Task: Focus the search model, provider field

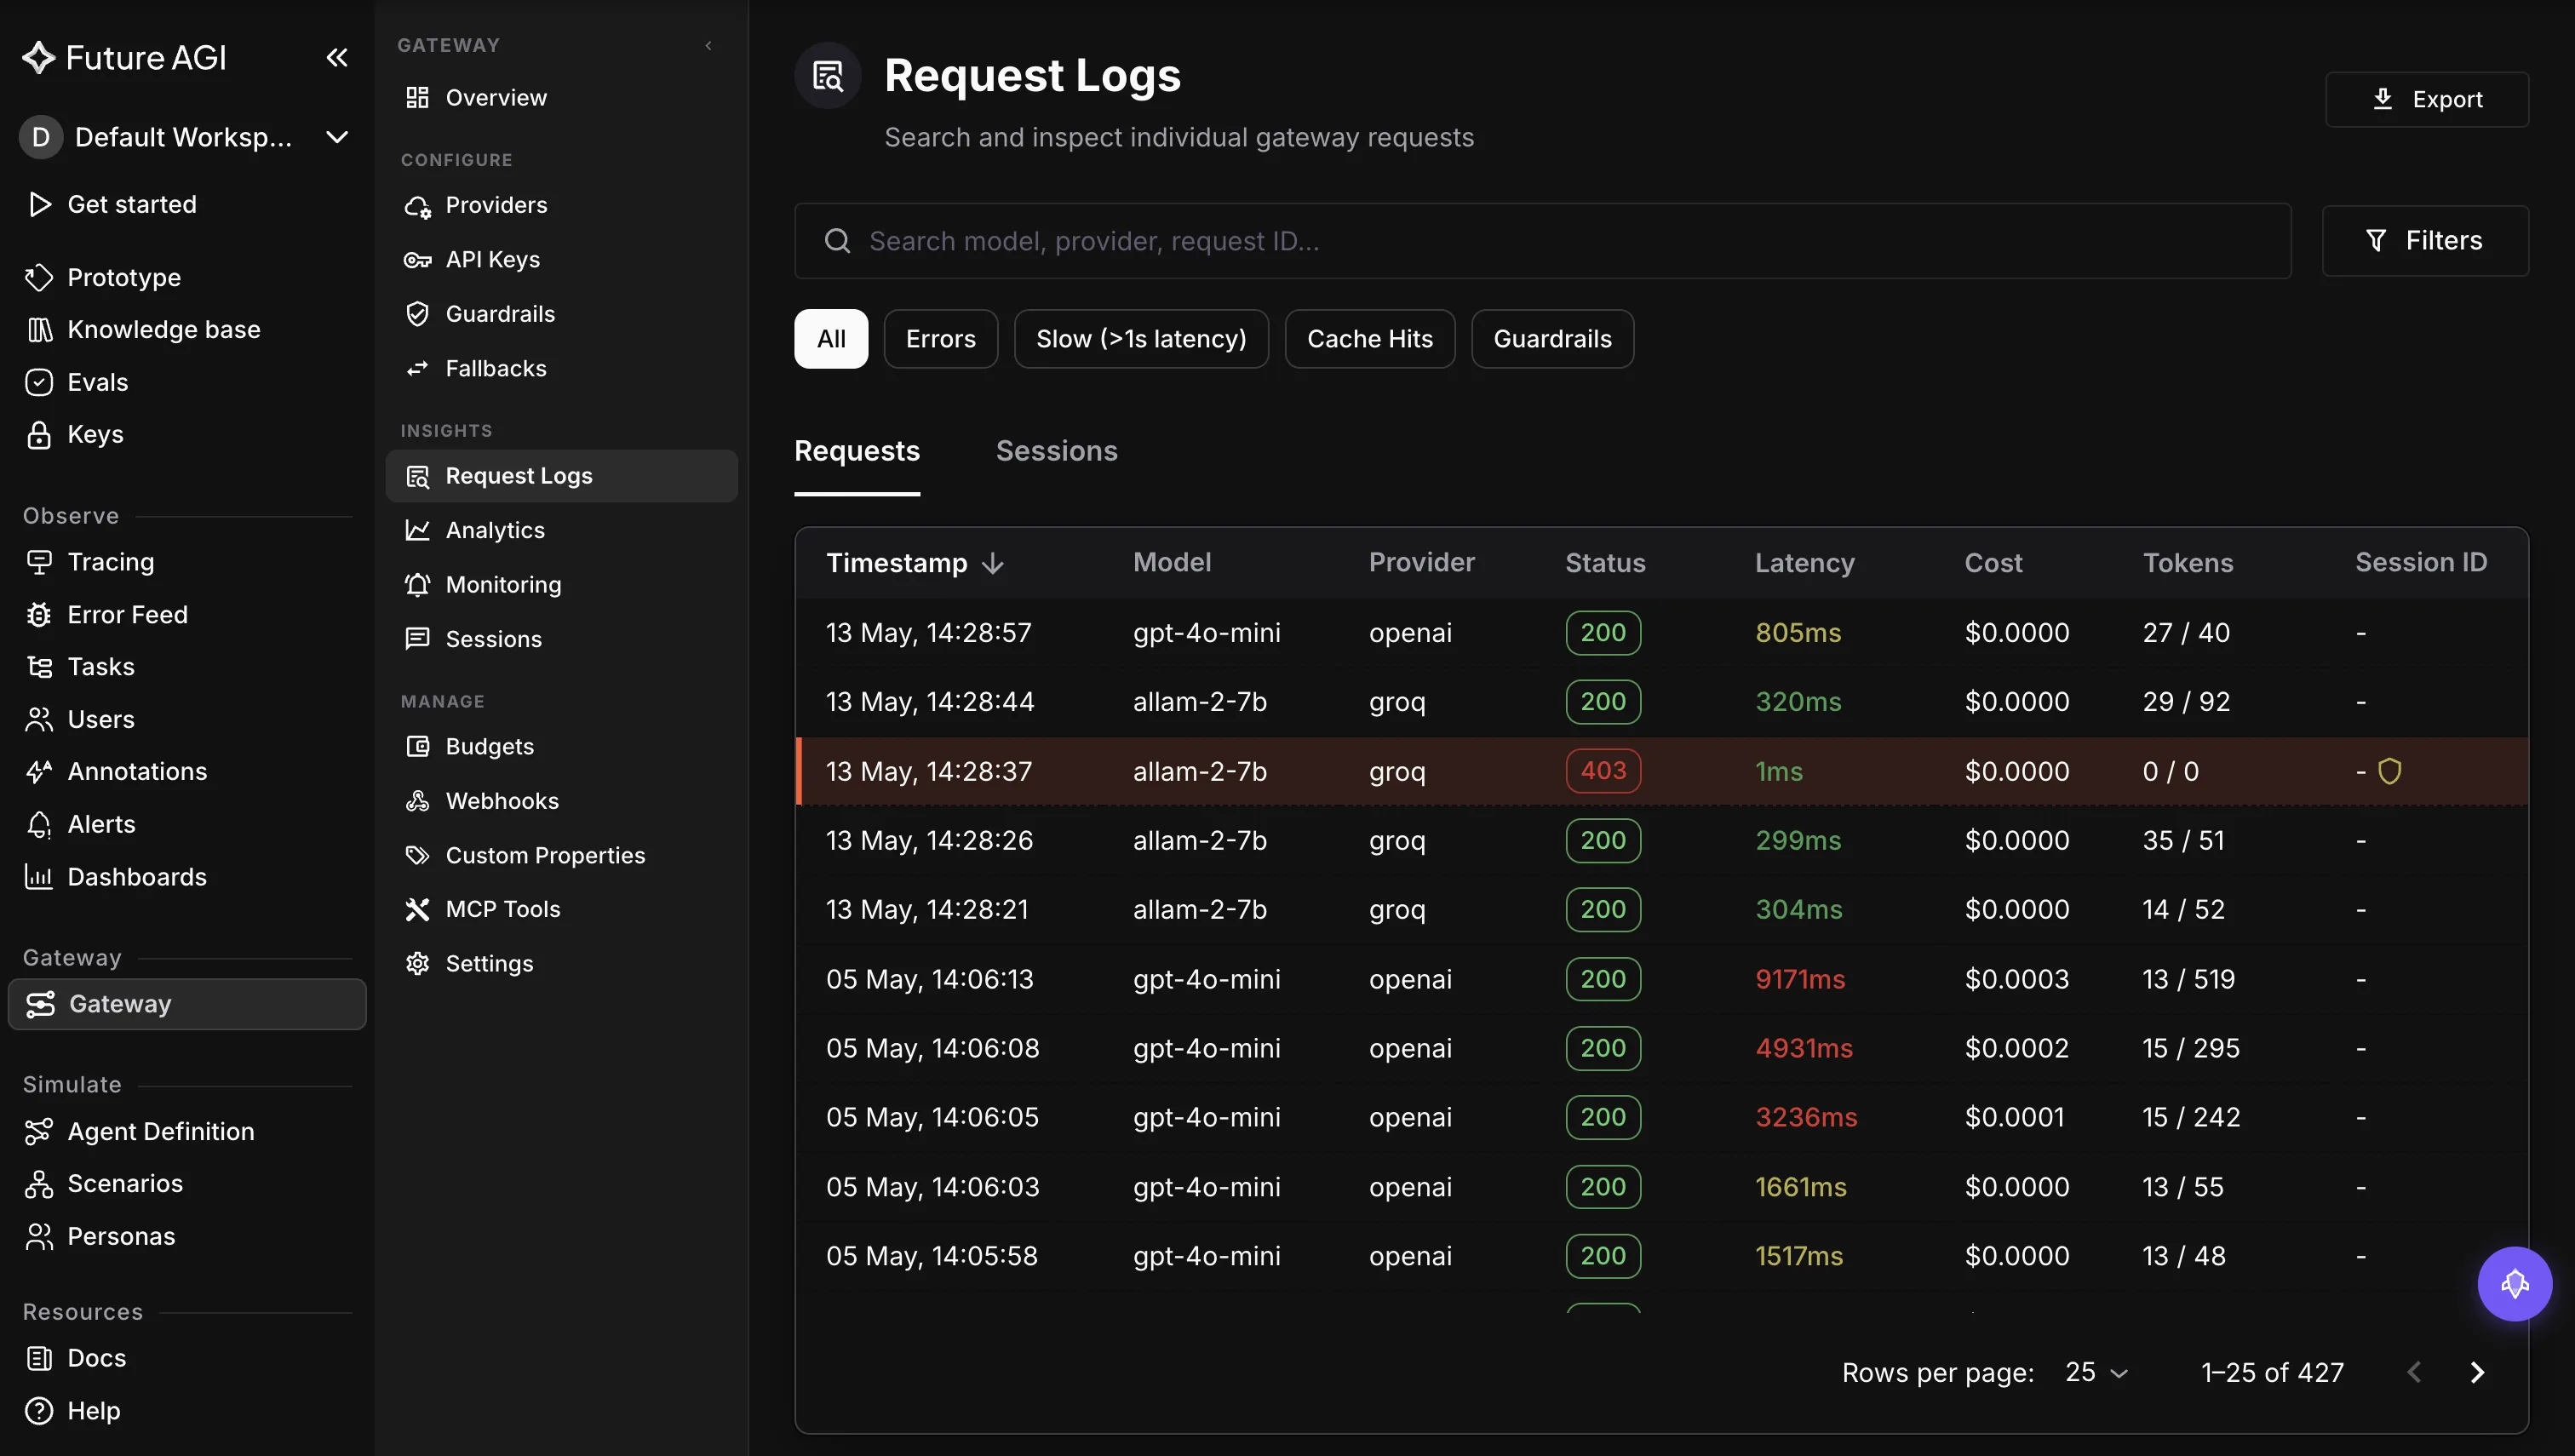Action: (x=1542, y=241)
